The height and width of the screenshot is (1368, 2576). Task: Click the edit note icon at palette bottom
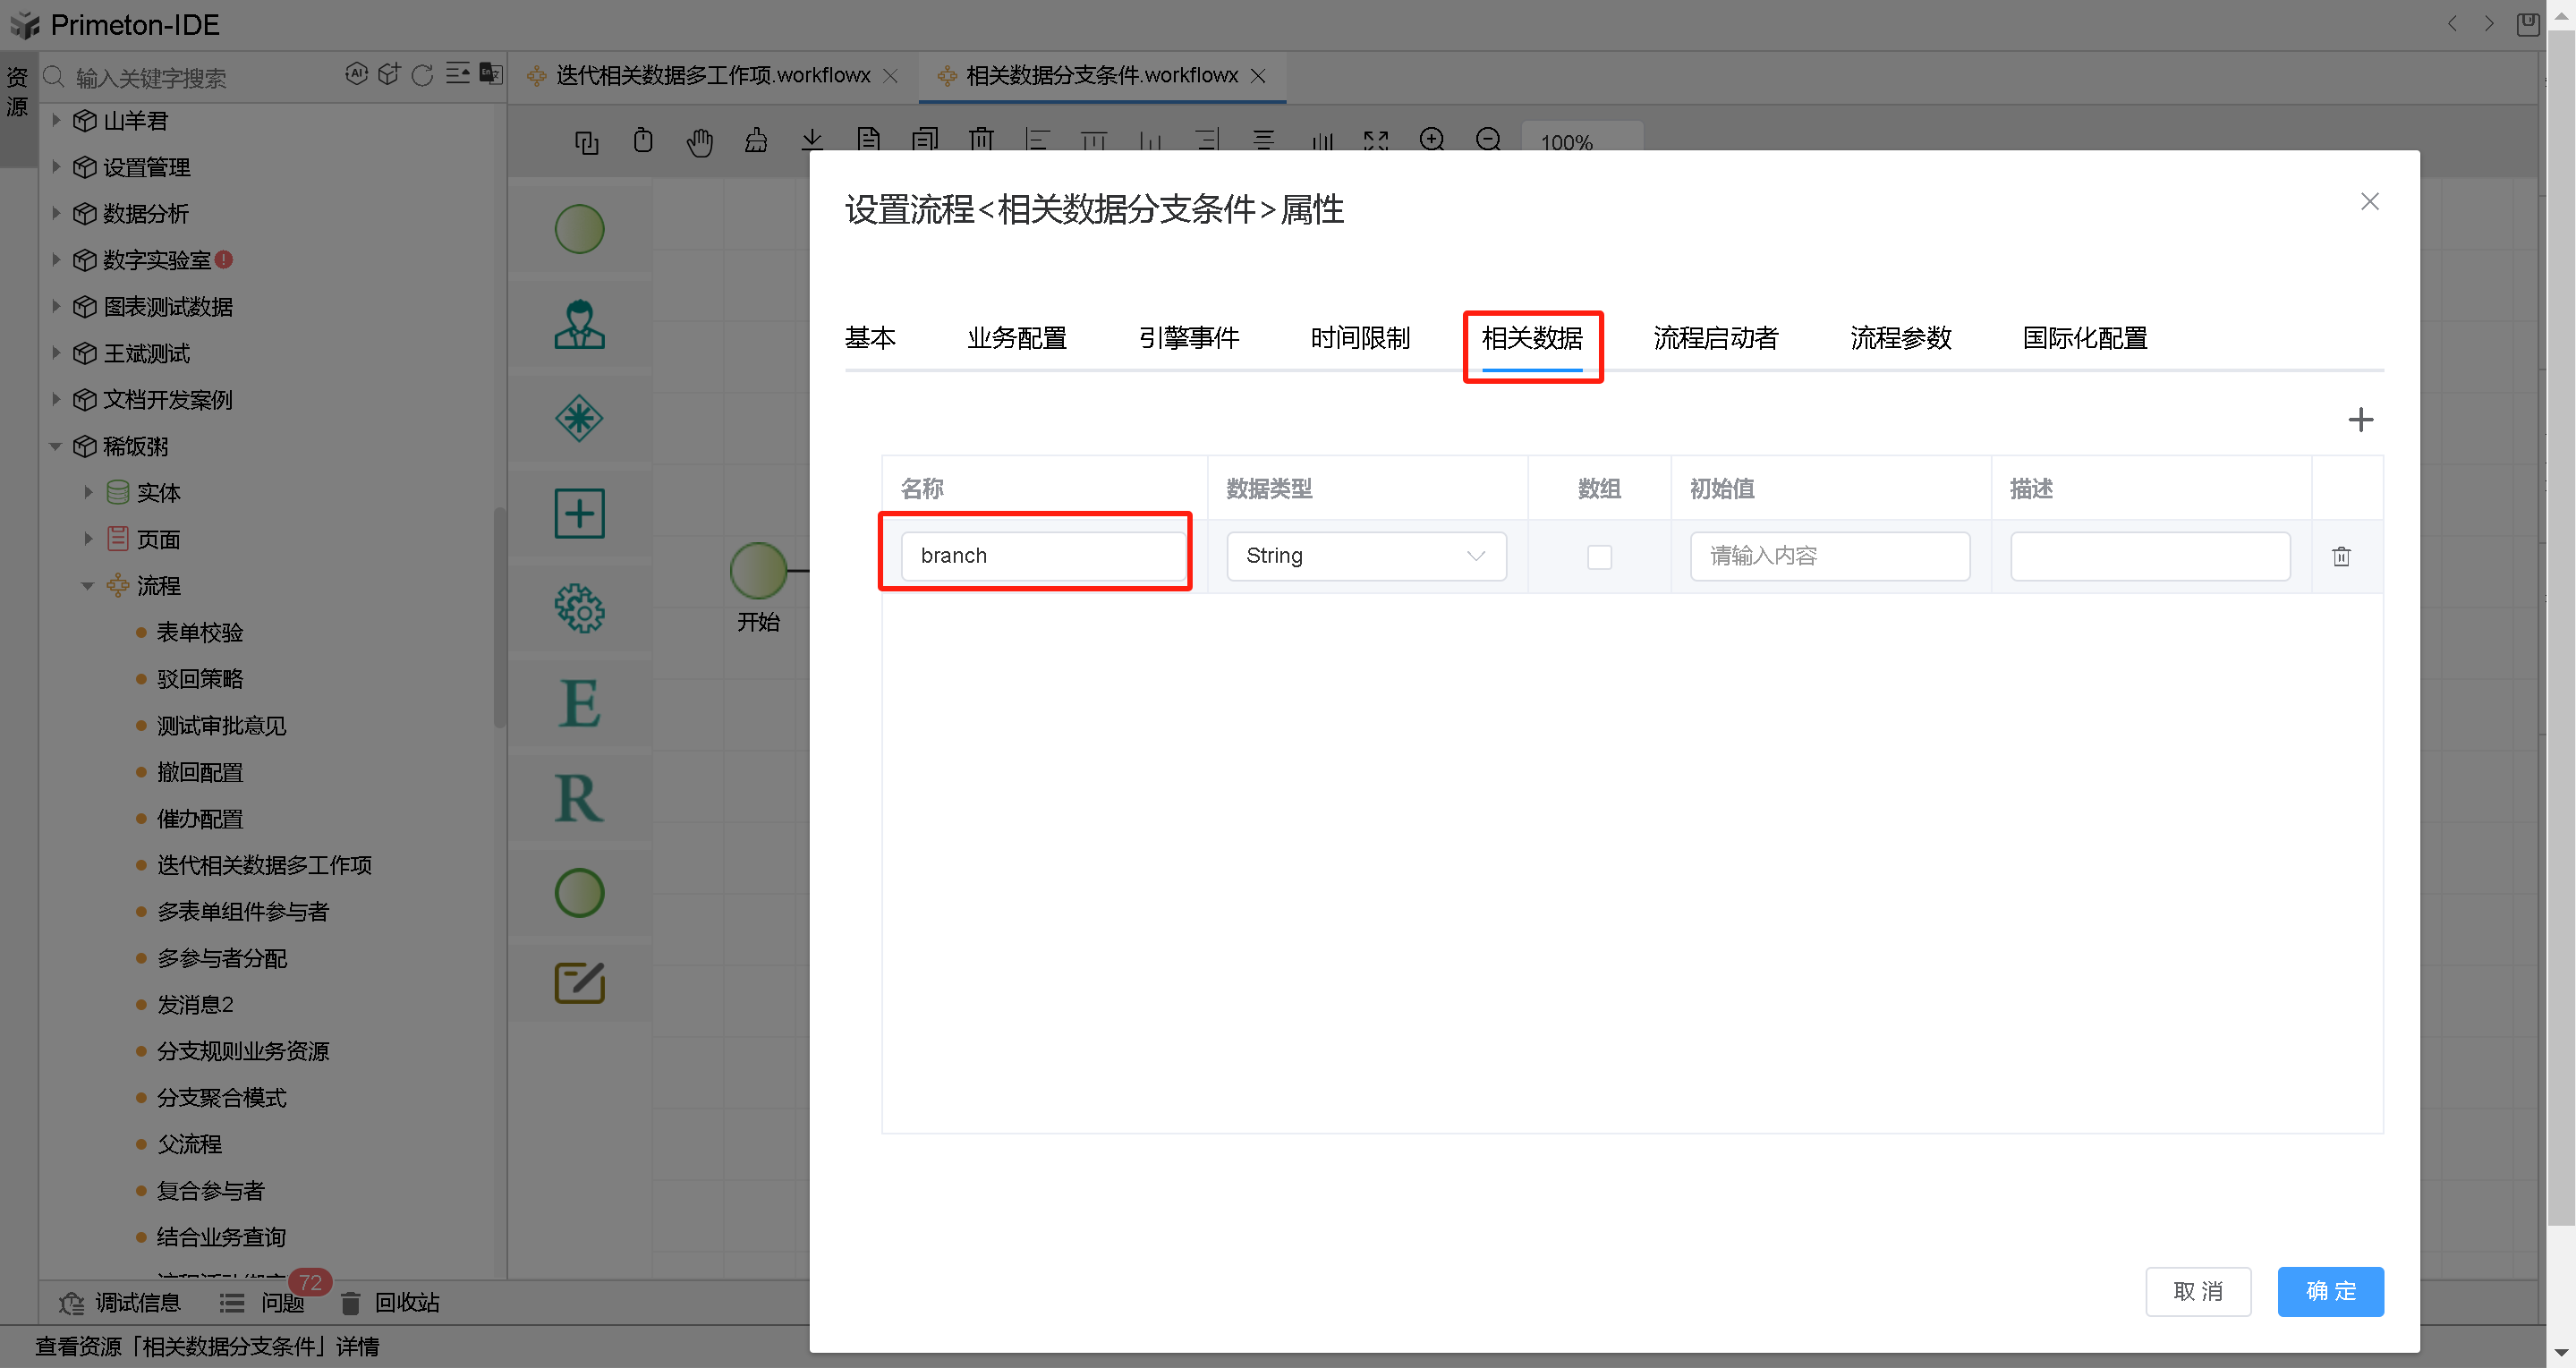[x=580, y=983]
